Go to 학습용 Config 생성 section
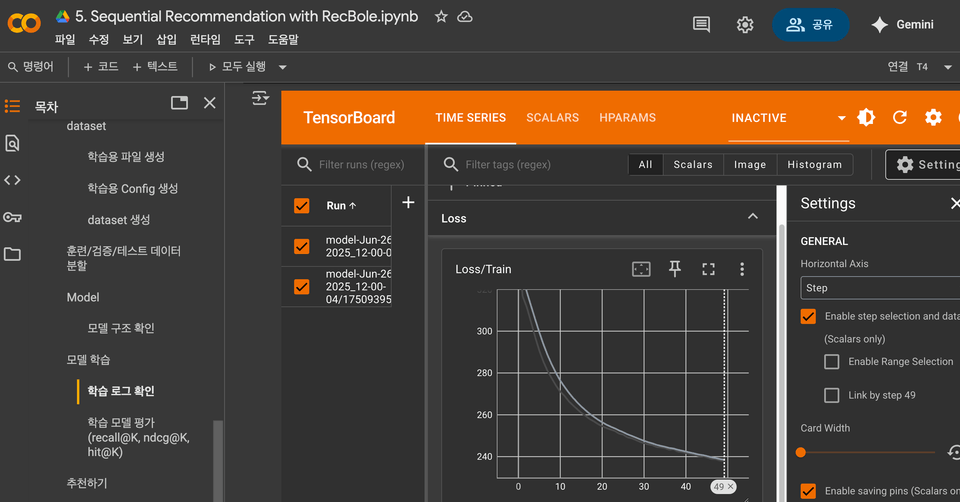Image resolution: width=960 pixels, height=502 pixels. click(132, 189)
